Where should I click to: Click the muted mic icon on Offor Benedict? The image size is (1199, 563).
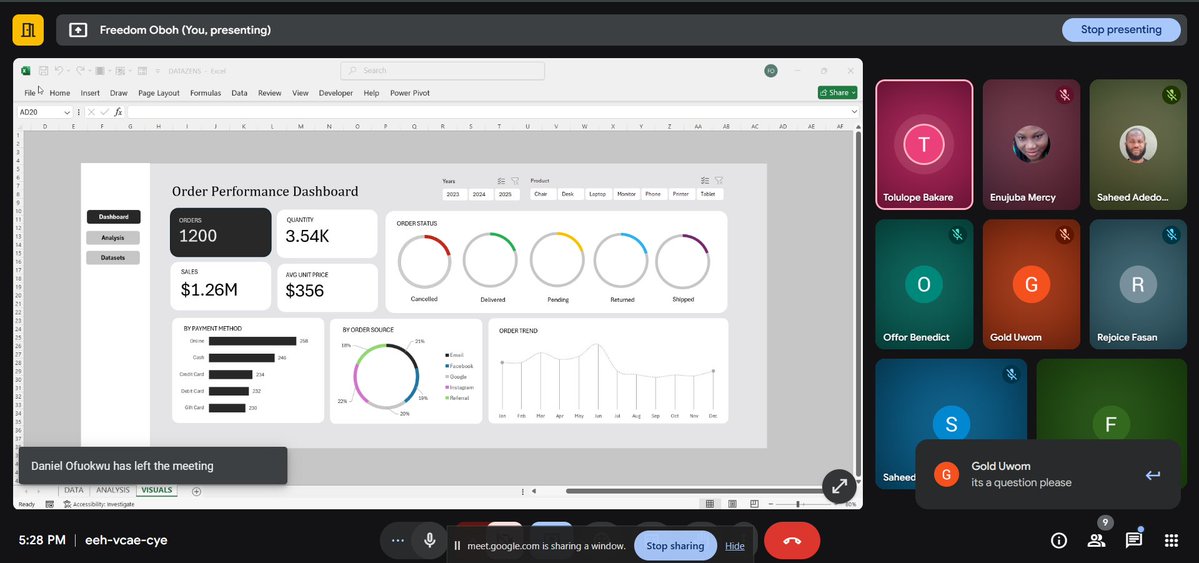point(957,235)
